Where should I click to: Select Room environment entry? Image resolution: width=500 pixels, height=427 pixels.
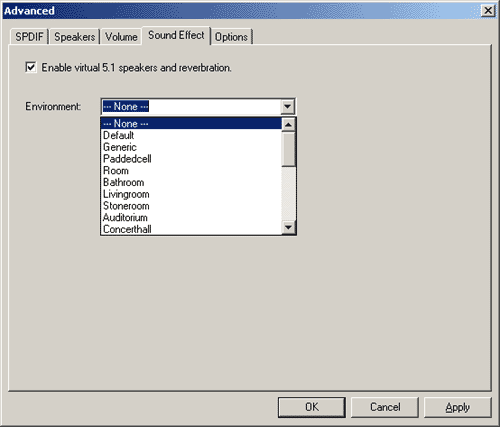pos(191,171)
